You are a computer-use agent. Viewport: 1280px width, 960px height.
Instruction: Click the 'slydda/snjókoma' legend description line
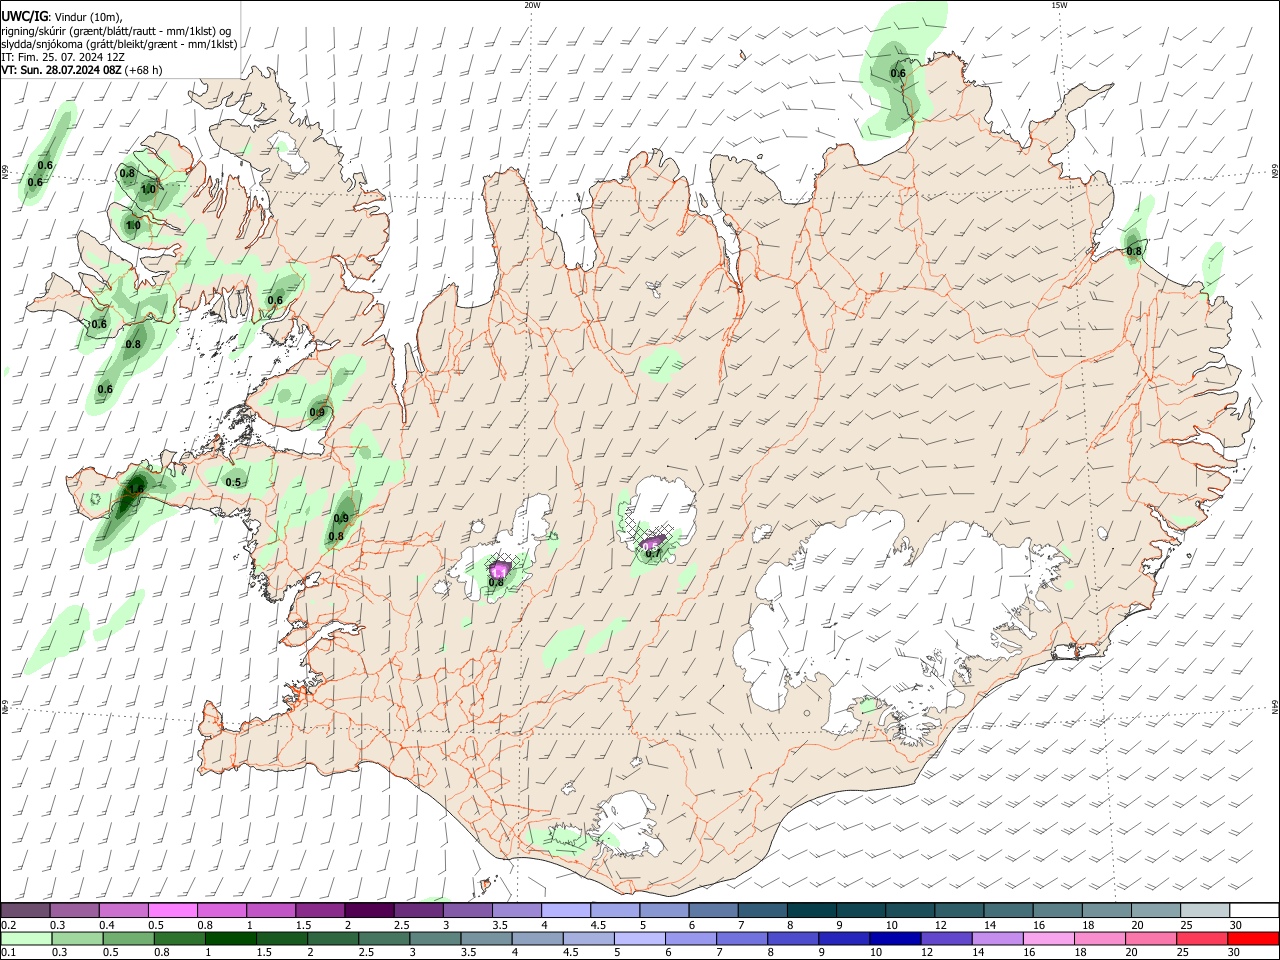click(119, 44)
